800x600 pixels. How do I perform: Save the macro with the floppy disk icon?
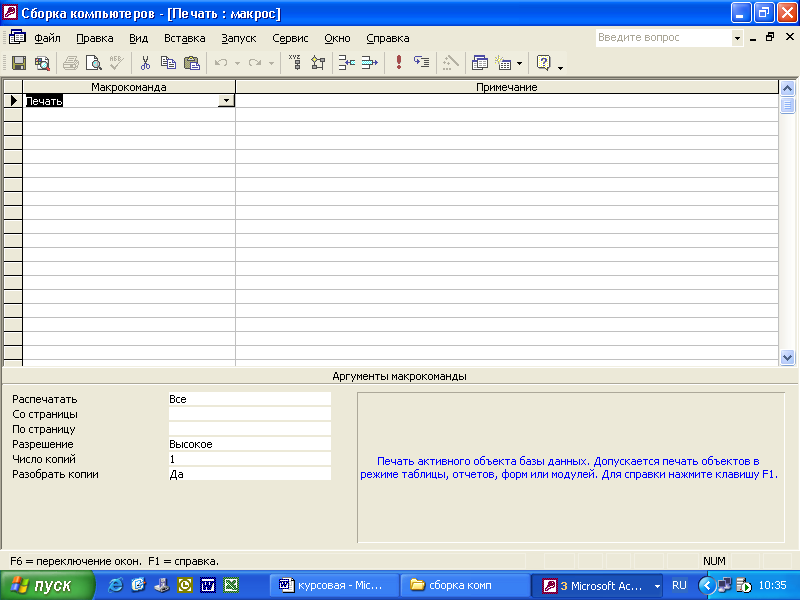[19, 63]
